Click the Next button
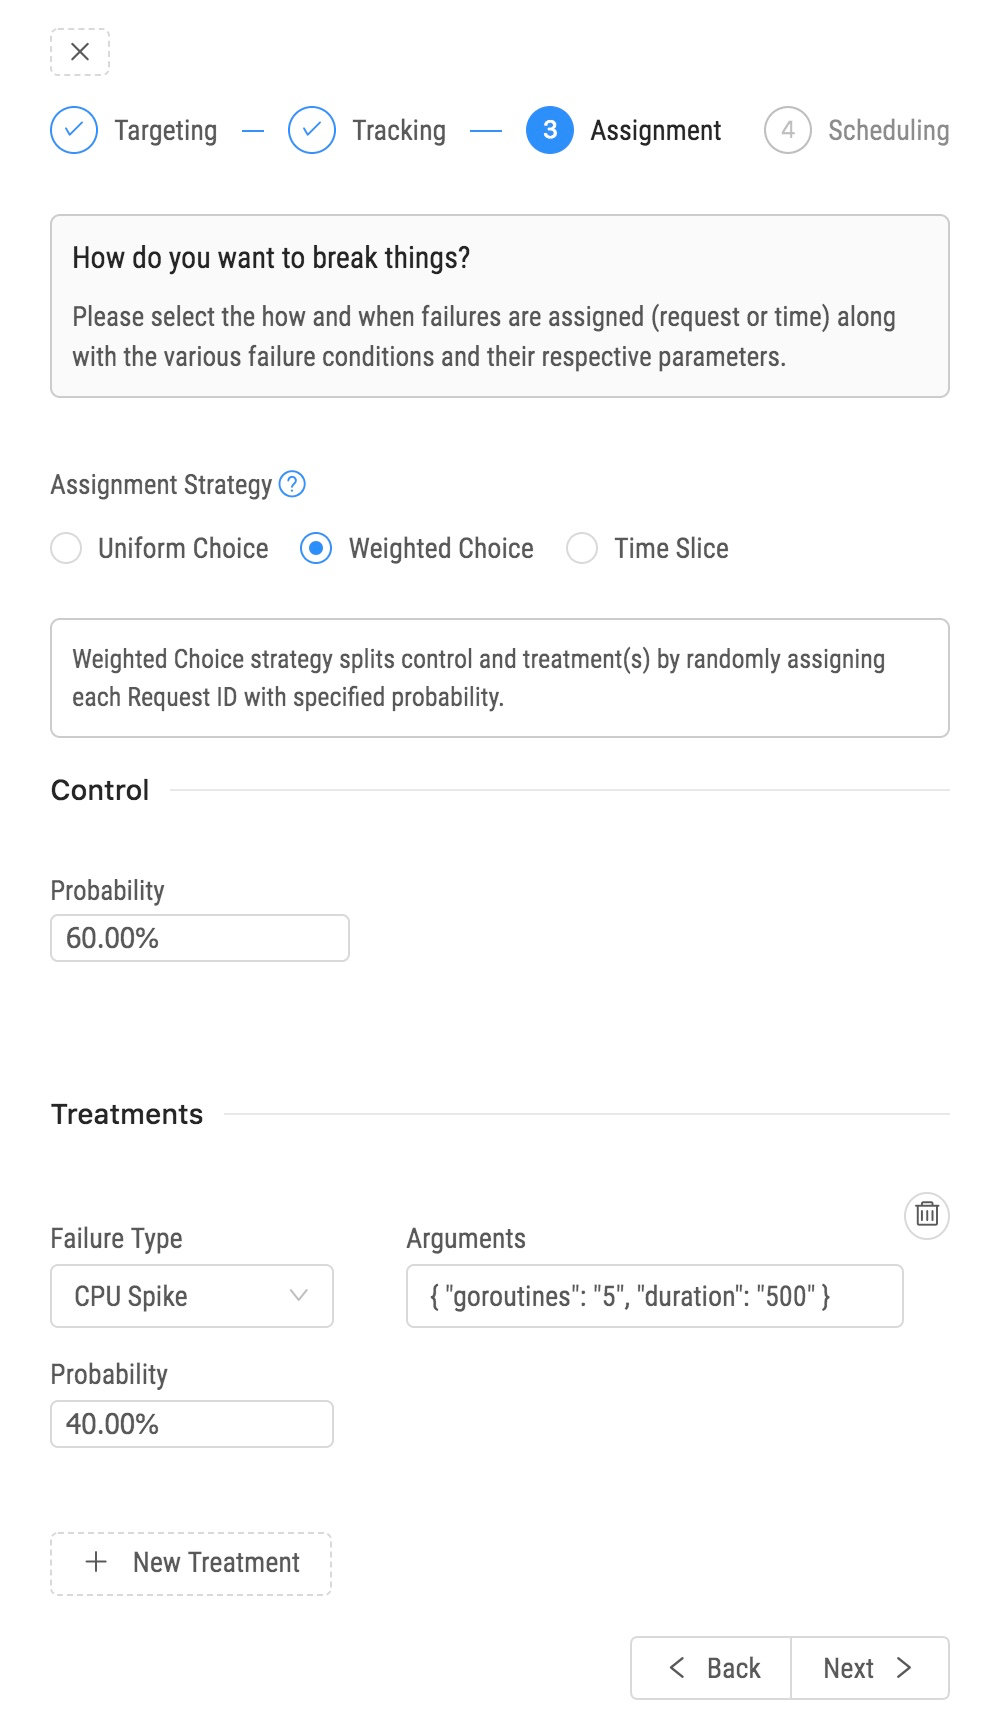The image size is (998, 1728). 870,1667
